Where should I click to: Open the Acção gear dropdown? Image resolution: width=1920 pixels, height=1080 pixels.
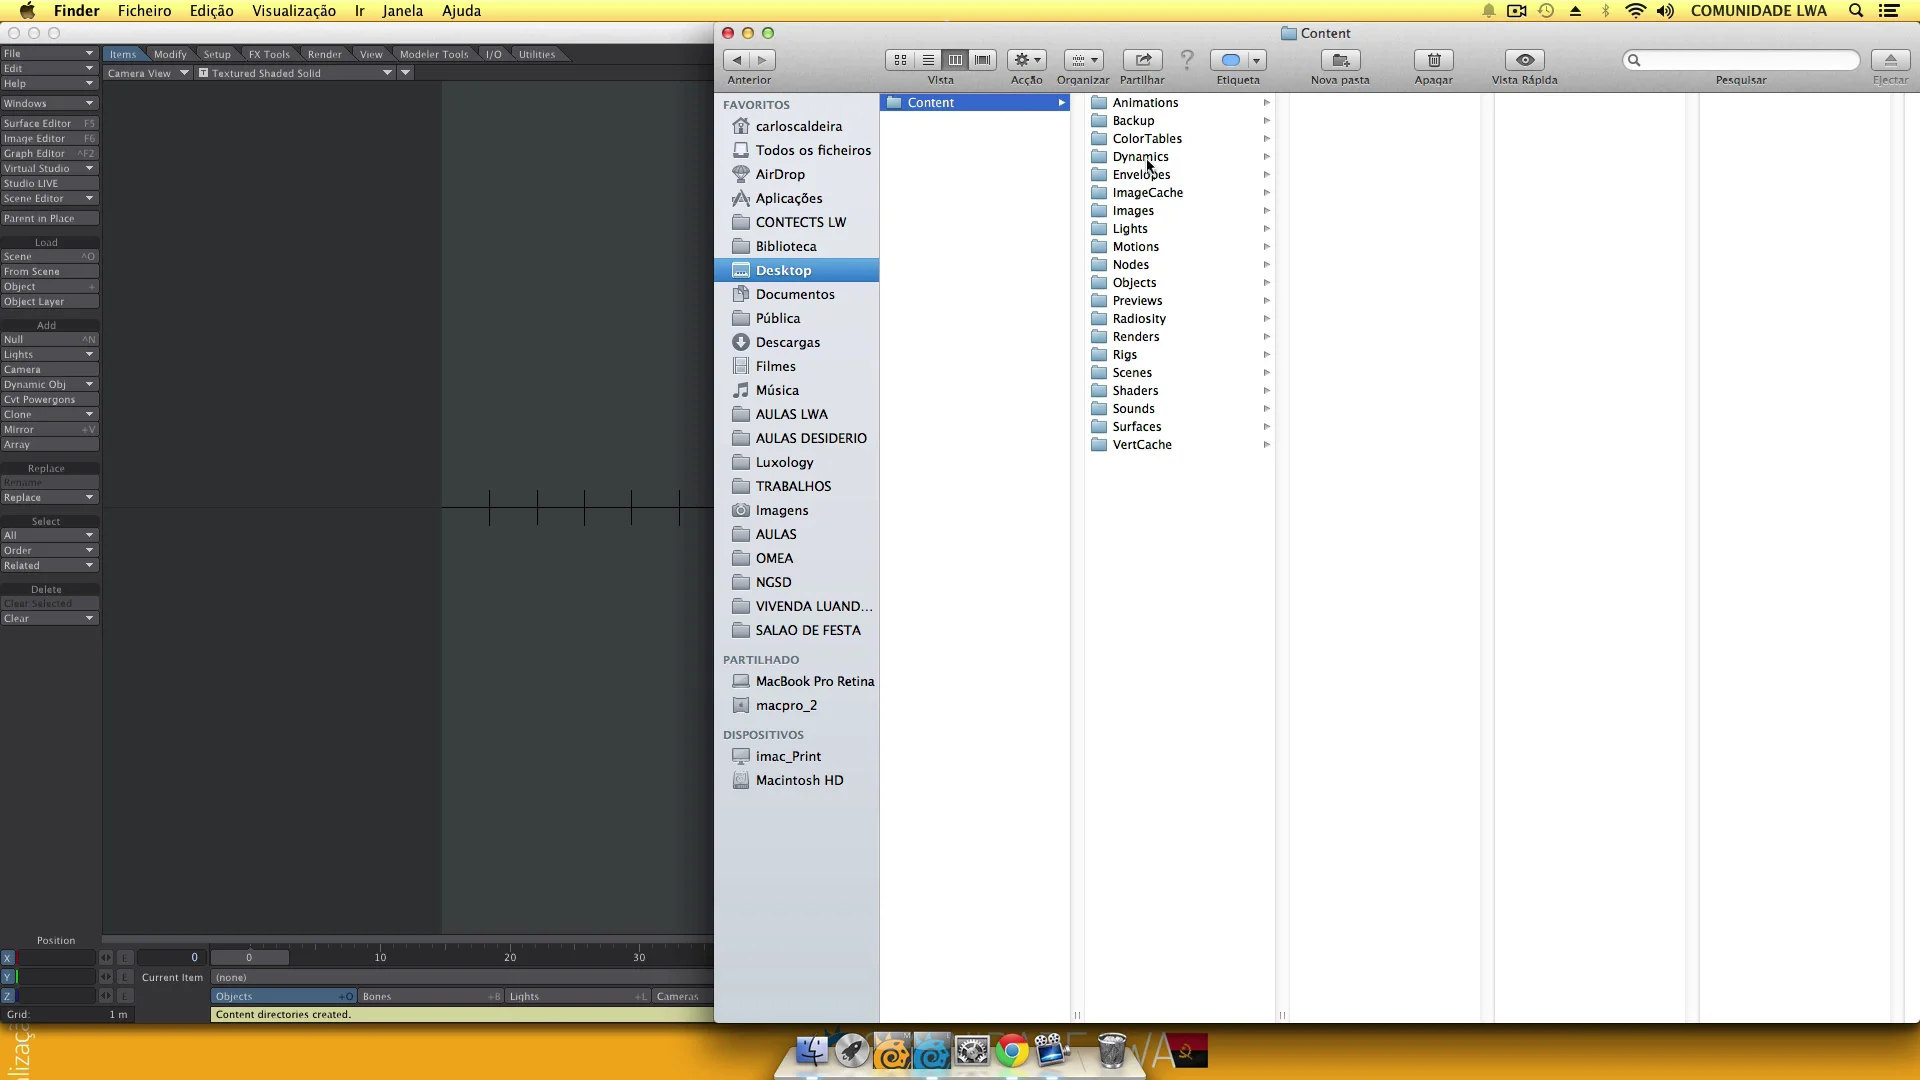[x=1026, y=60]
